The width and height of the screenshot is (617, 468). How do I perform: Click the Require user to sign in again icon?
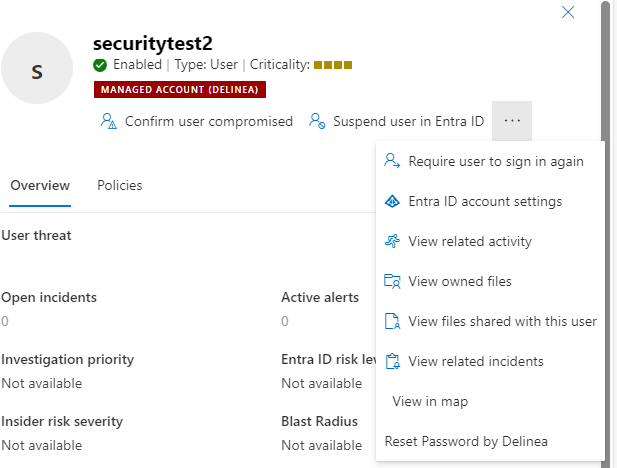[392, 161]
